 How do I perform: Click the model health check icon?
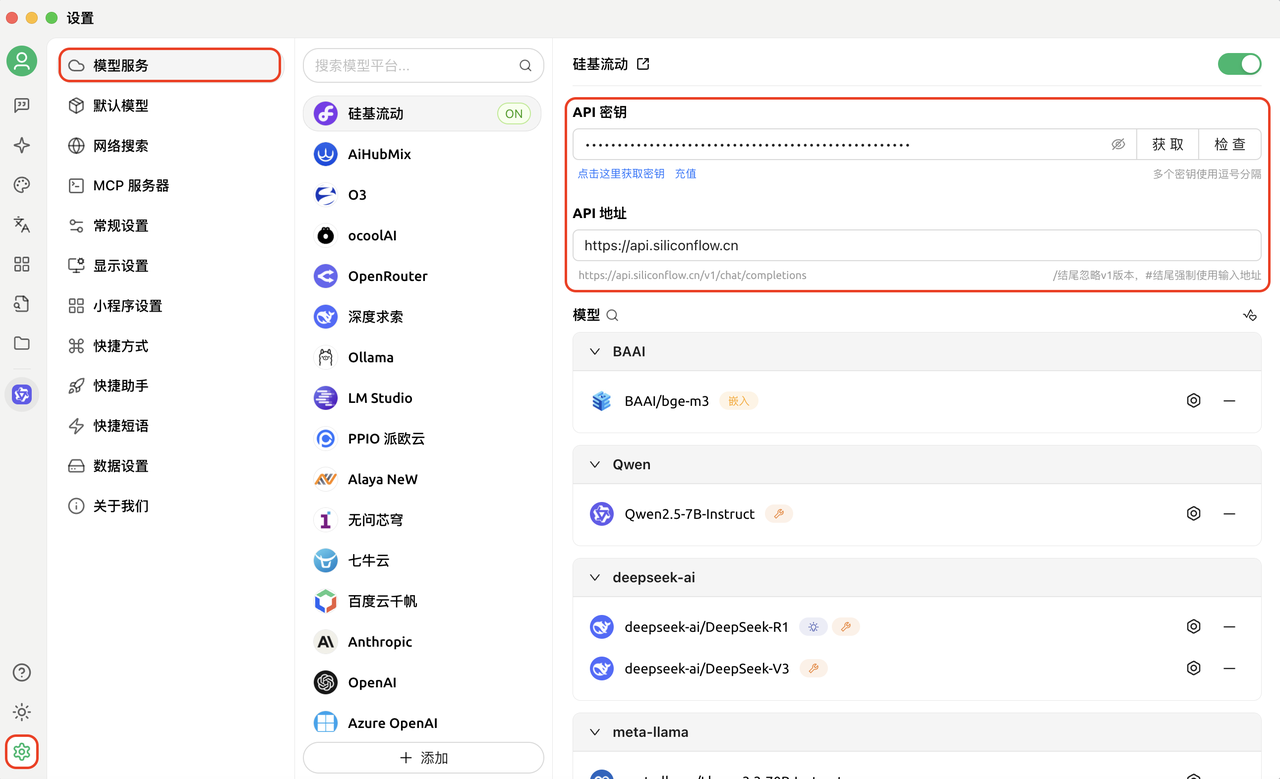tap(1249, 315)
